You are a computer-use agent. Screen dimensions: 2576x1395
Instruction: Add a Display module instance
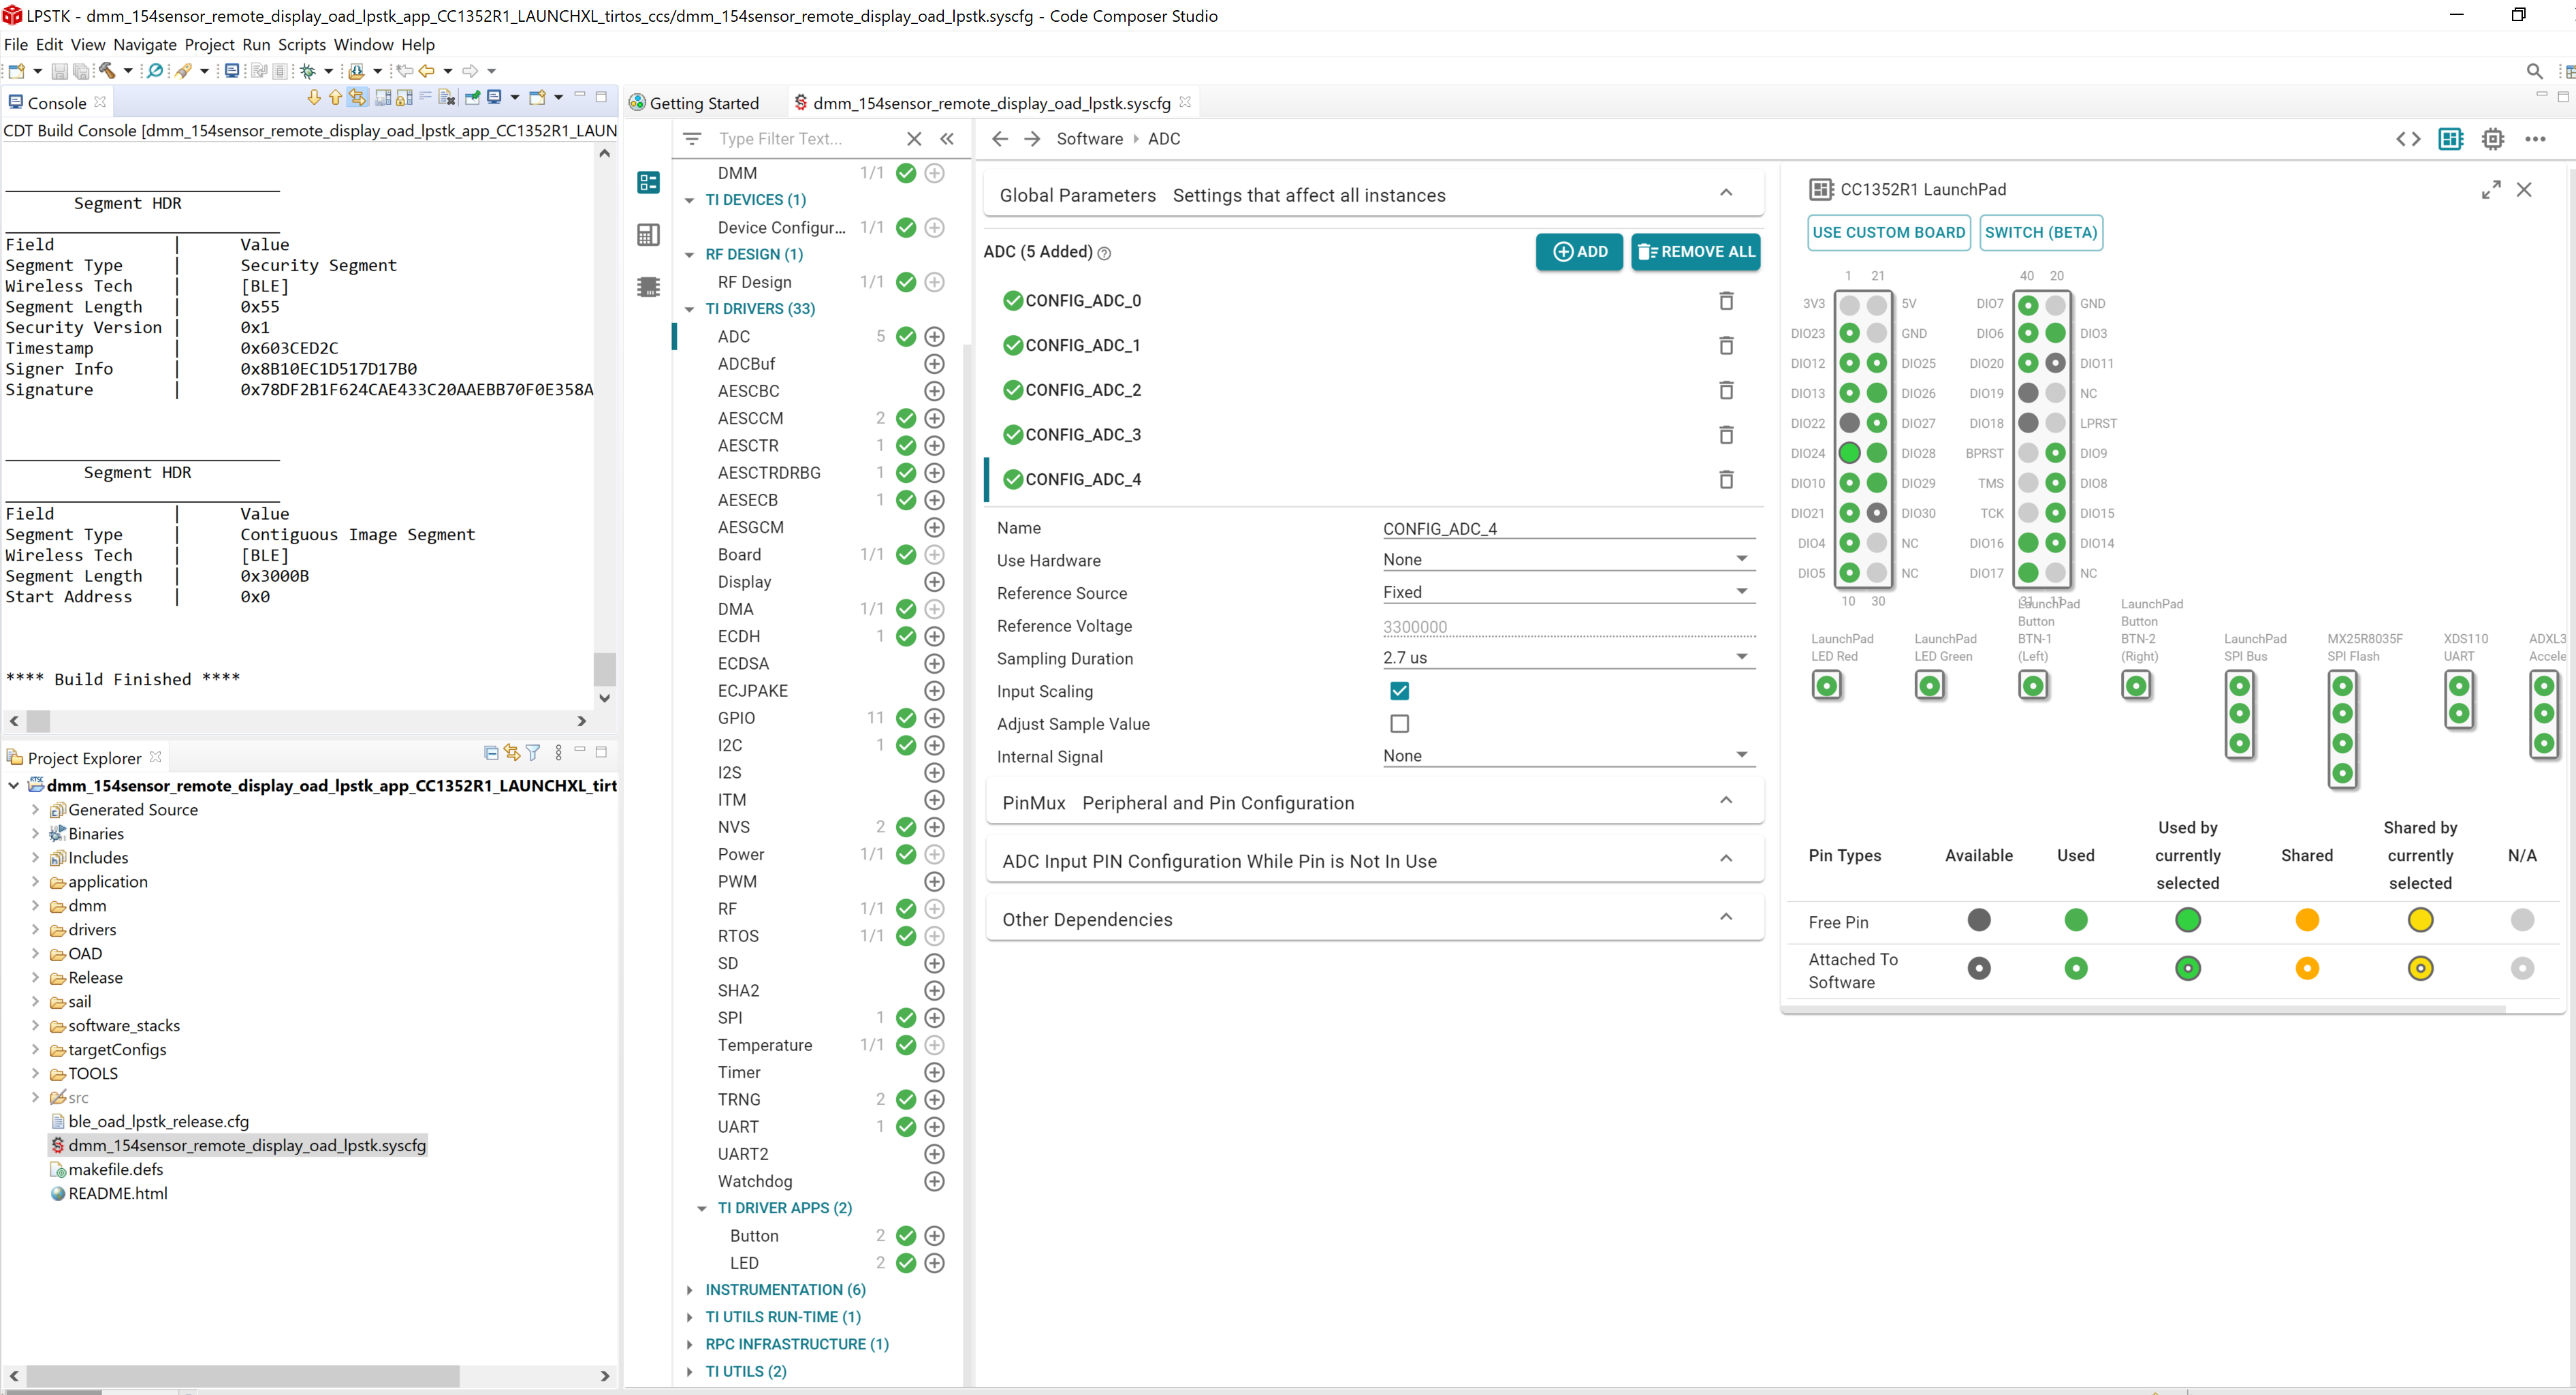[934, 581]
